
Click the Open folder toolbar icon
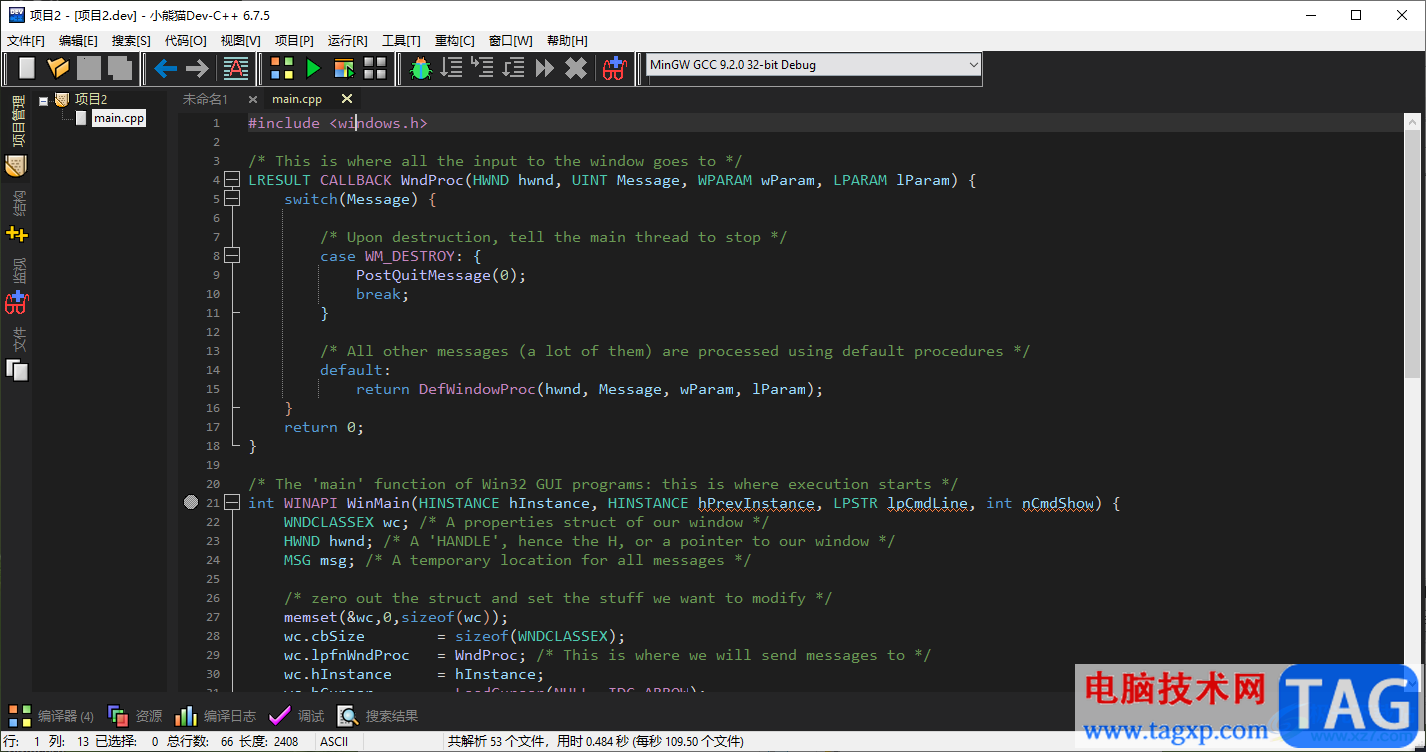click(58, 68)
